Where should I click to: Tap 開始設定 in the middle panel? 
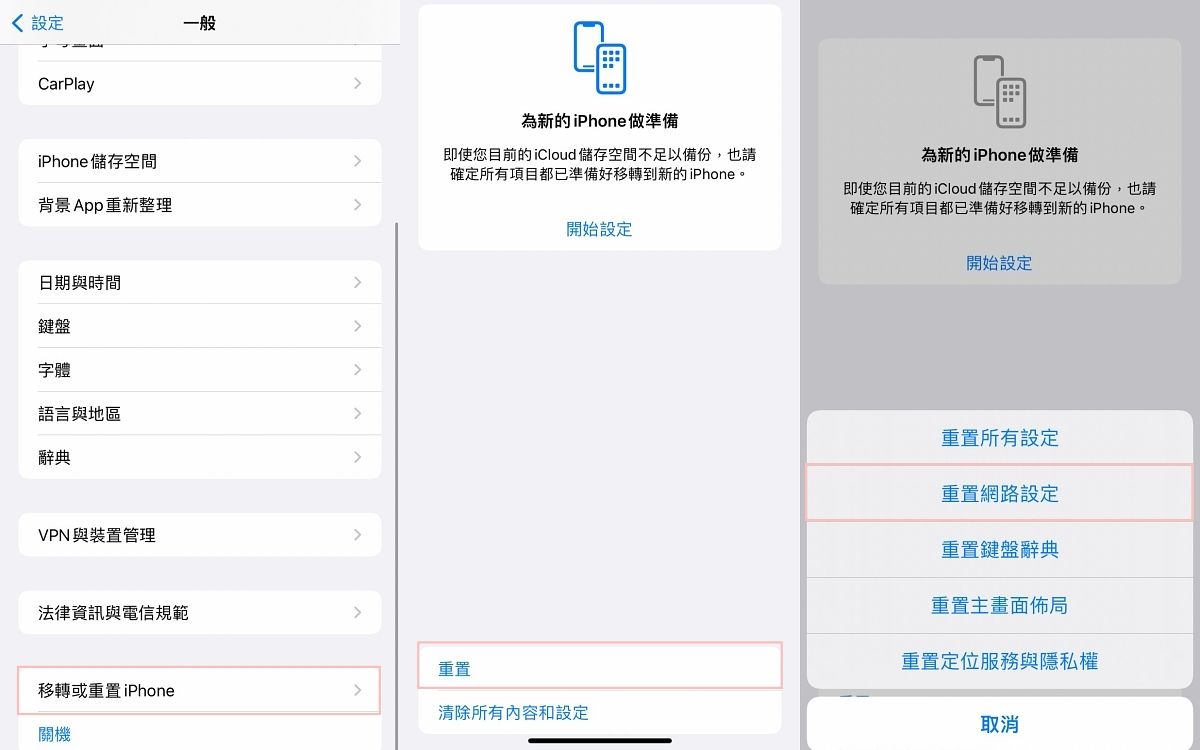599,229
